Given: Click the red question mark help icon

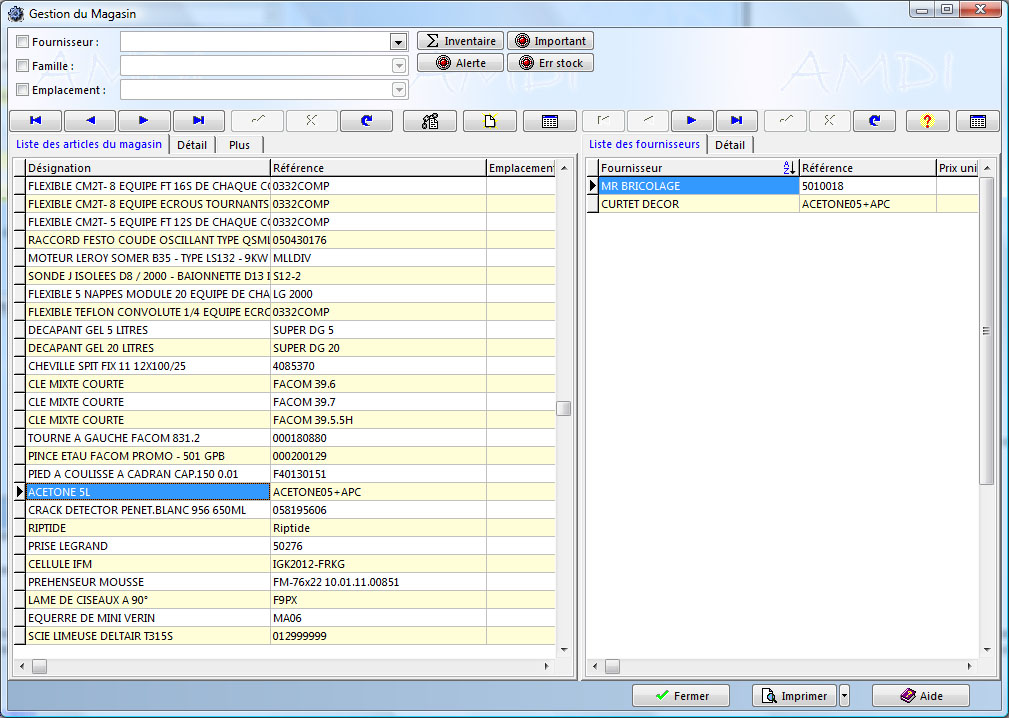Looking at the screenshot, I should click(927, 121).
